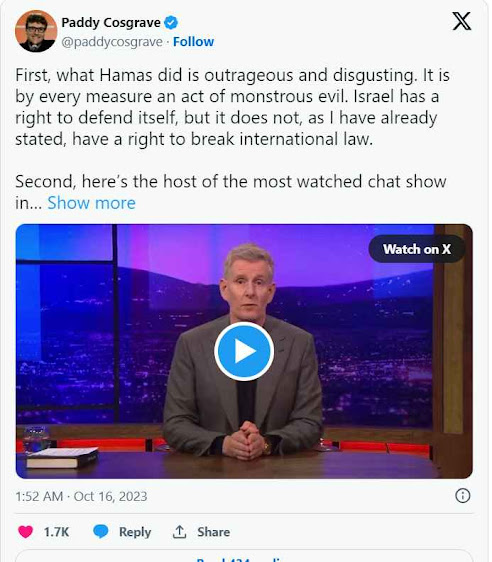Open Paddy Cosgrave's profile picture

(x=36, y=31)
